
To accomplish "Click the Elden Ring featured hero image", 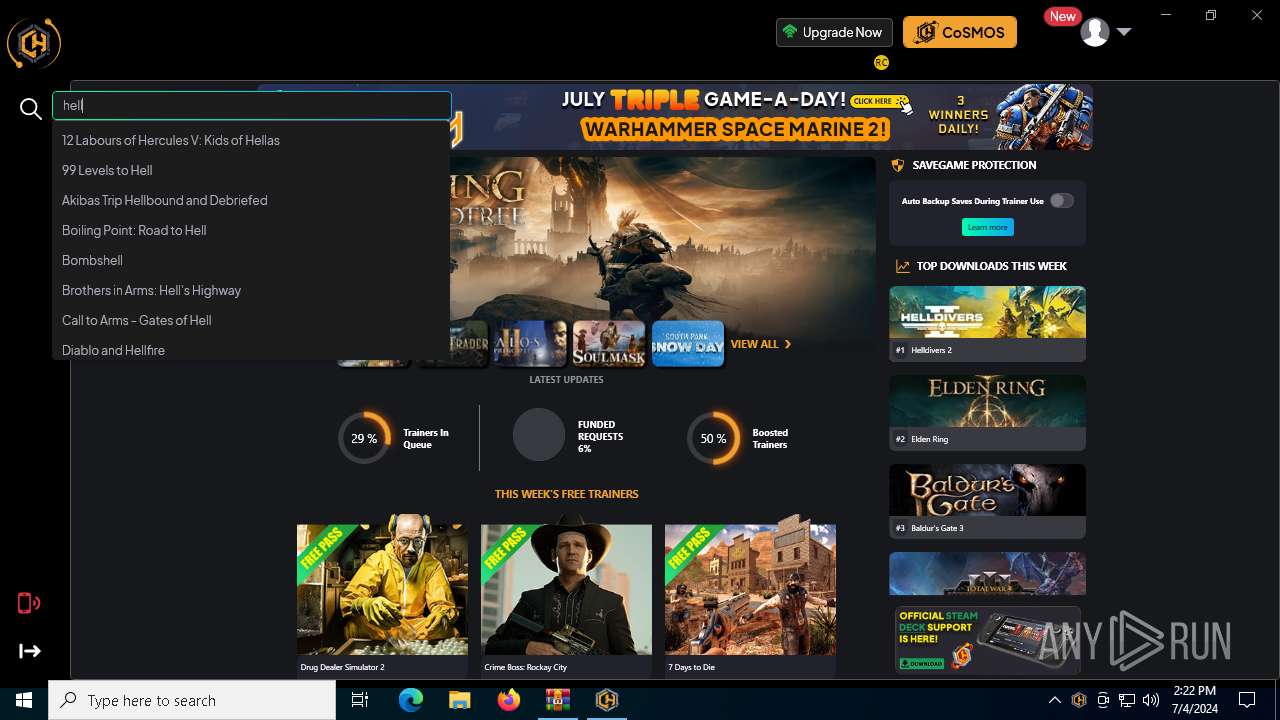I will 662,238.
